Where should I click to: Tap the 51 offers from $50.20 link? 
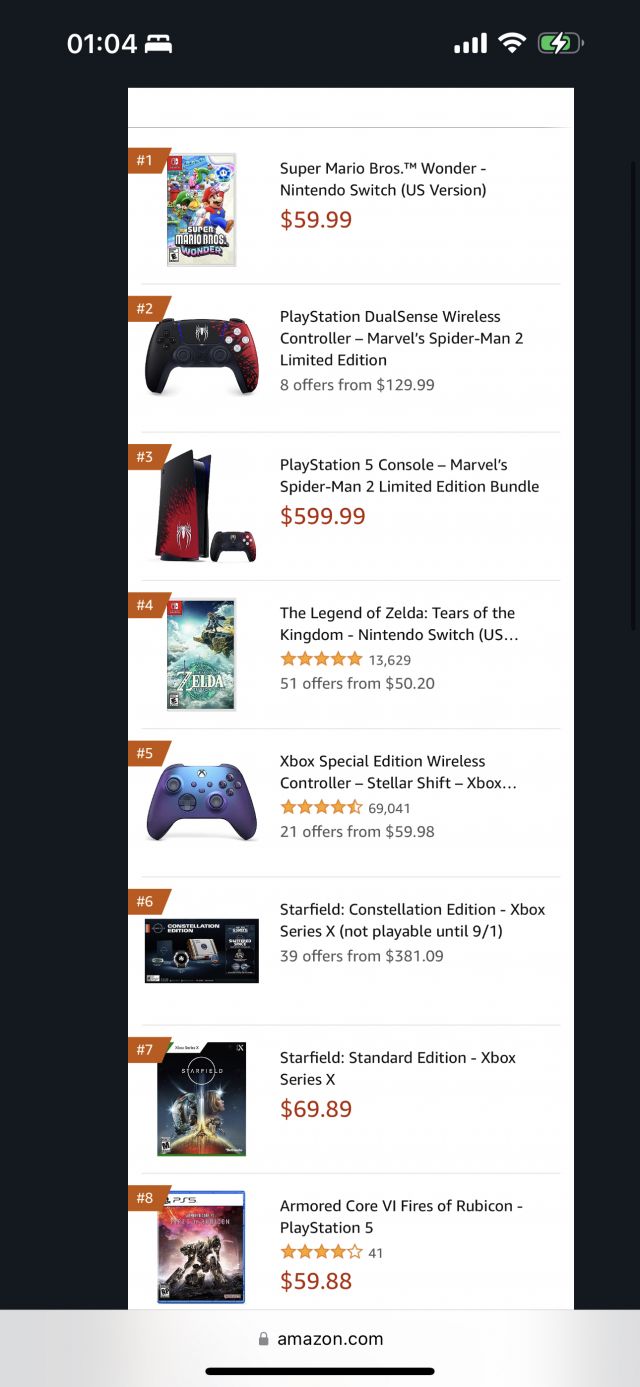coord(357,684)
